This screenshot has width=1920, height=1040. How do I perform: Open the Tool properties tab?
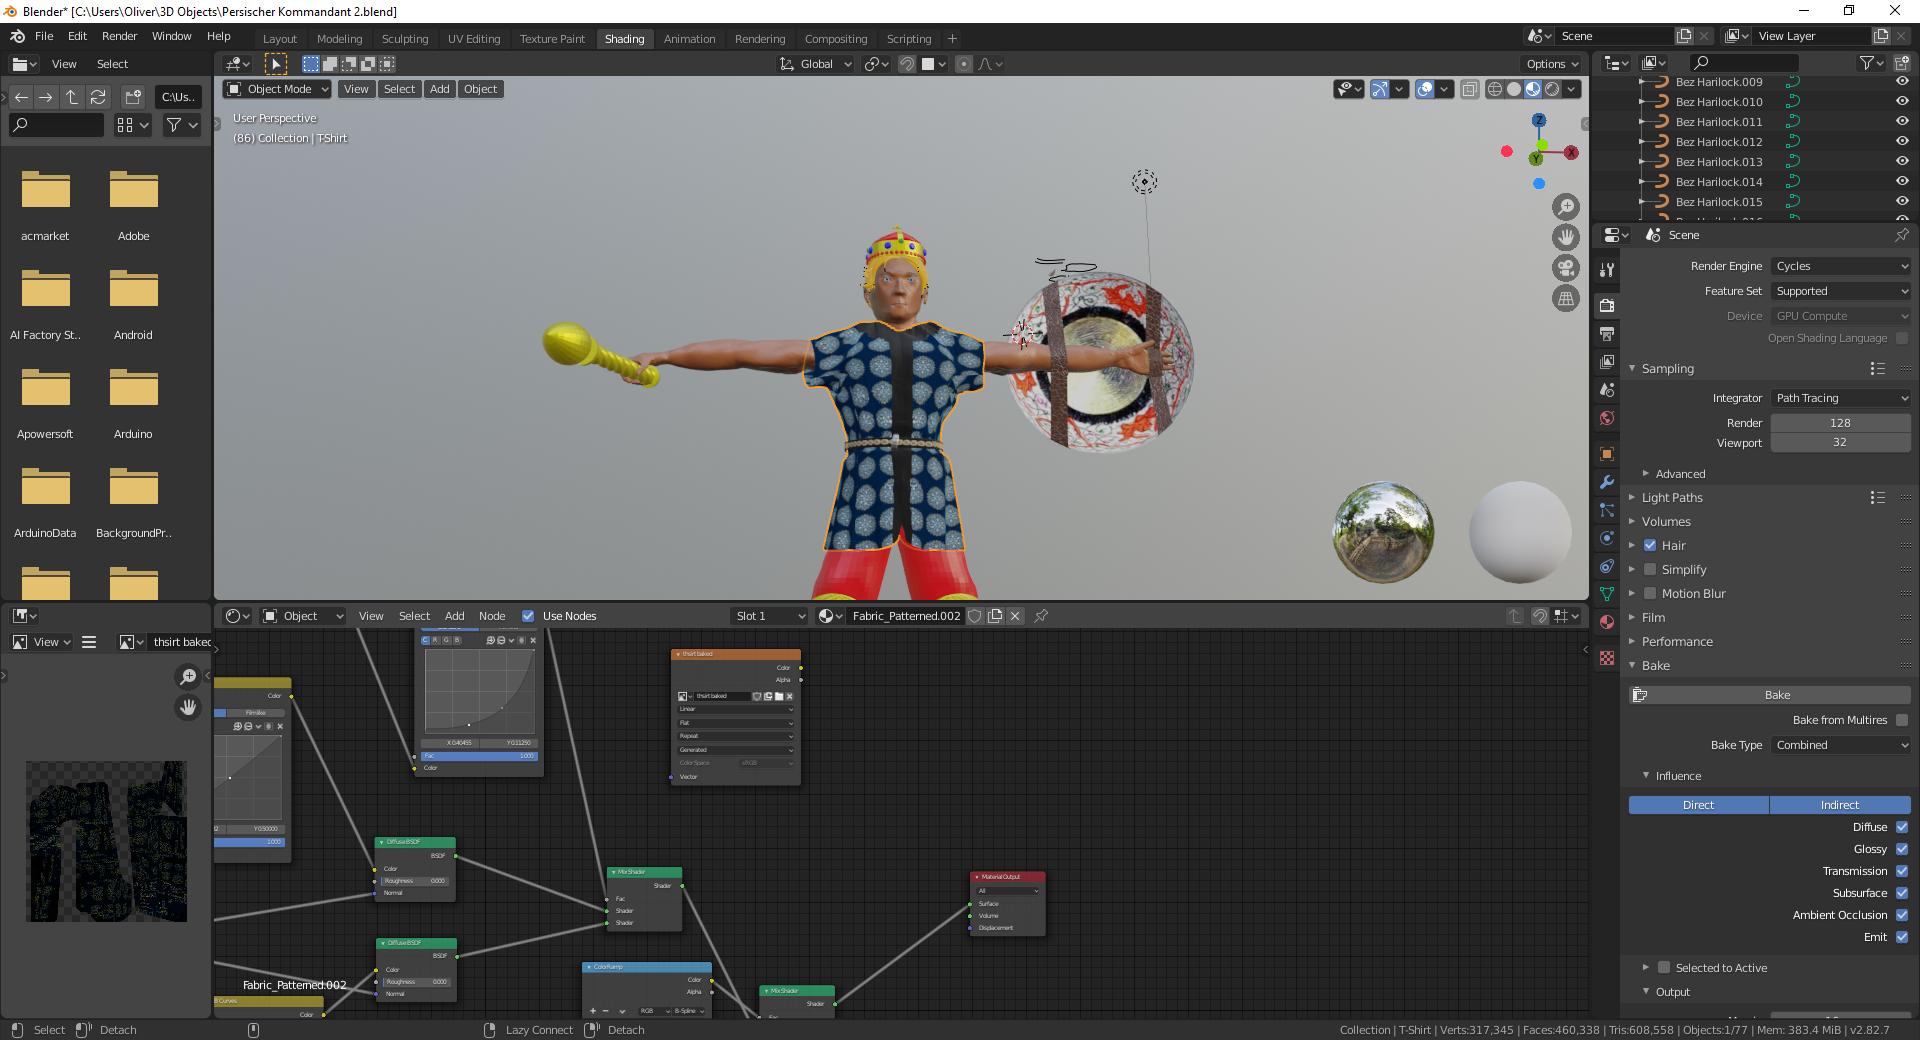[1606, 270]
